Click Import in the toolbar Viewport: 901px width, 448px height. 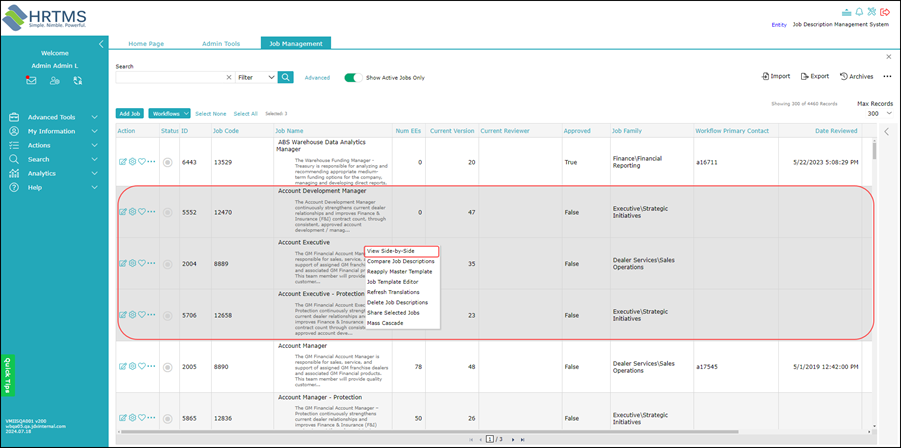click(x=776, y=76)
